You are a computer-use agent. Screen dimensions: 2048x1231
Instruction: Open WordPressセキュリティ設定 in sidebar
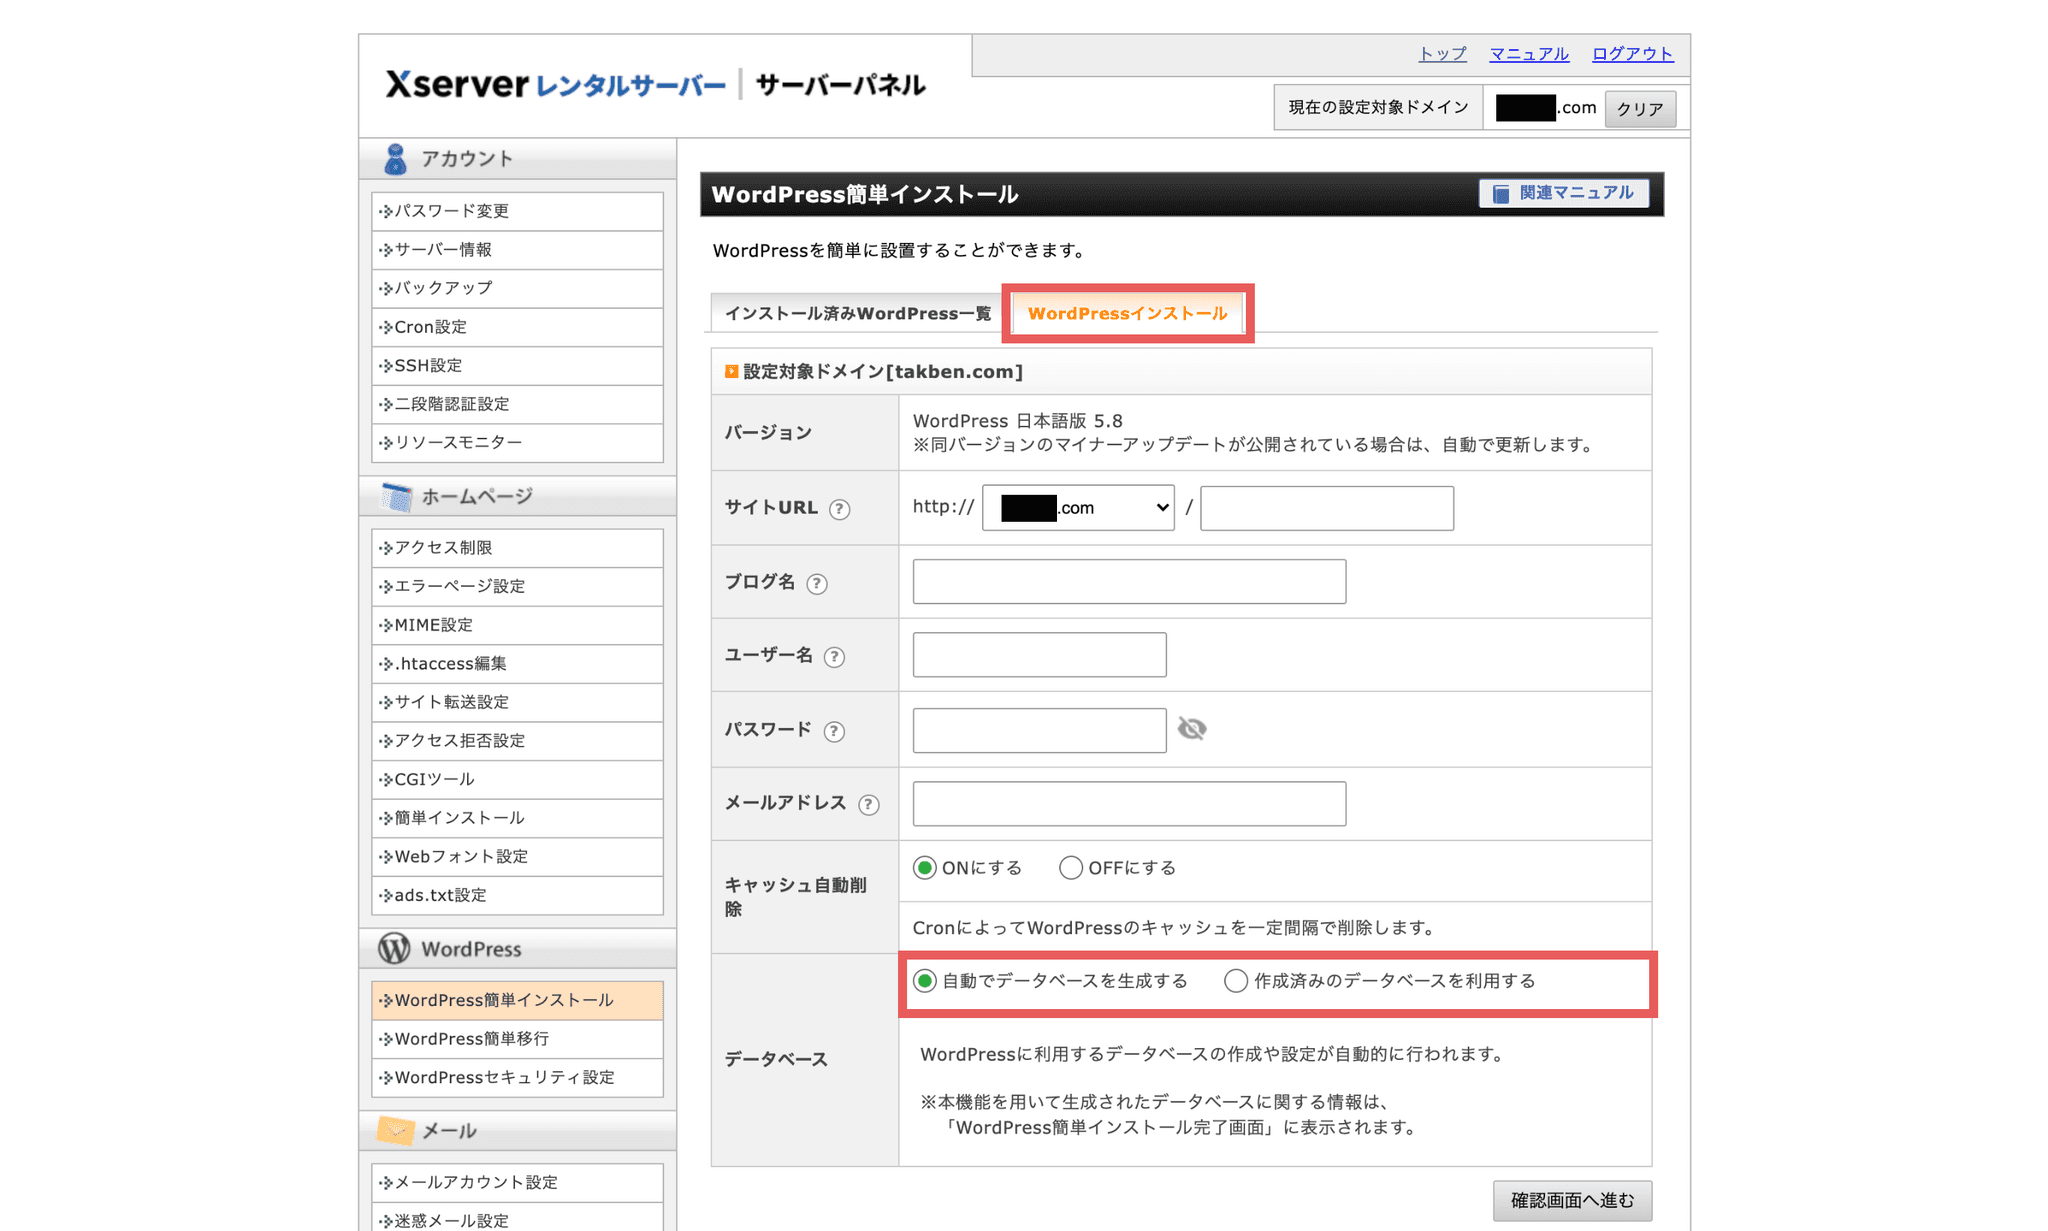coord(517,1077)
